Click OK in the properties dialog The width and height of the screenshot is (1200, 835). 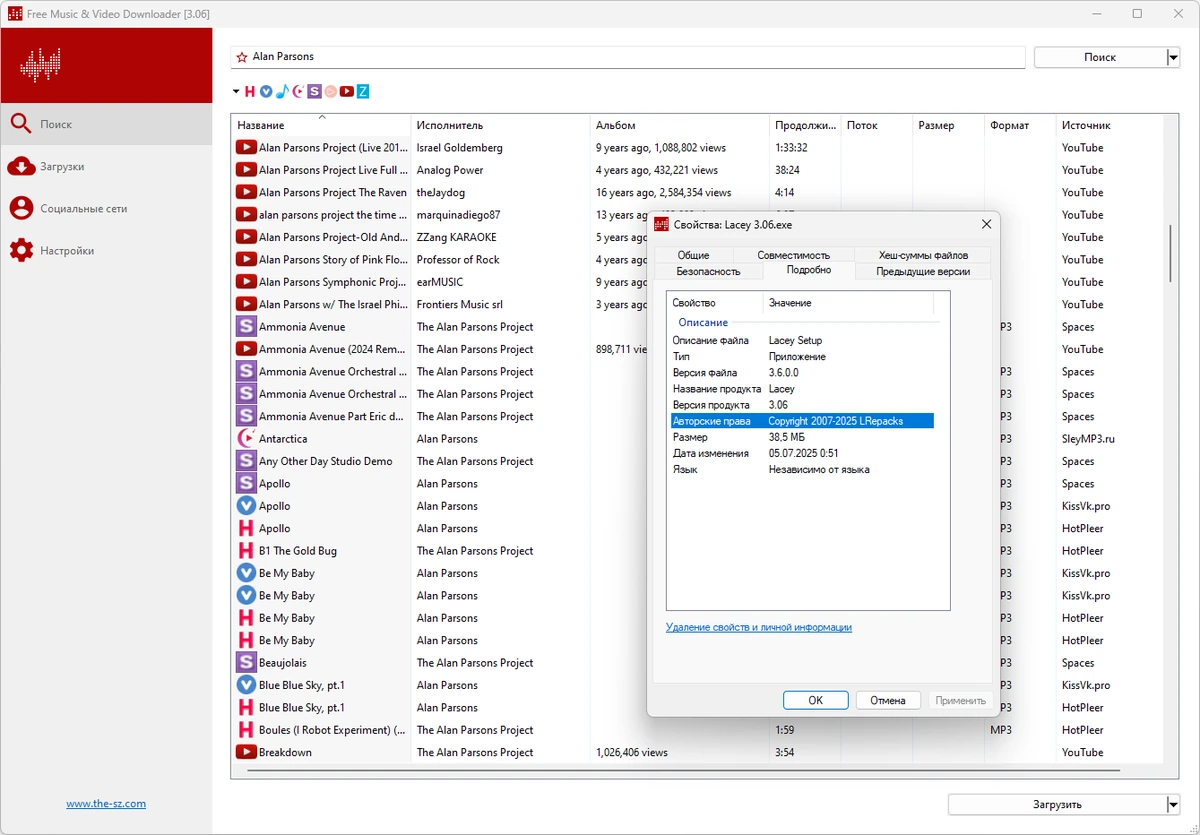point(815,700)
